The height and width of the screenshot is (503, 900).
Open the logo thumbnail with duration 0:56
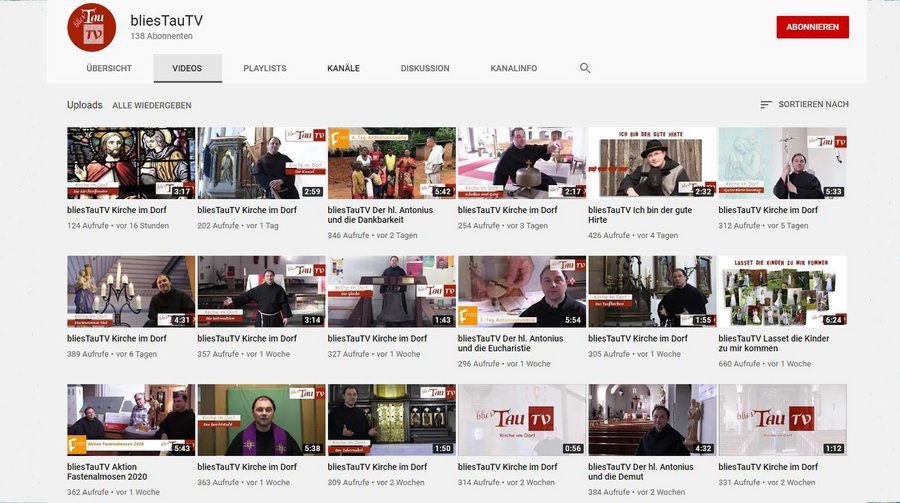pos(522,420)
